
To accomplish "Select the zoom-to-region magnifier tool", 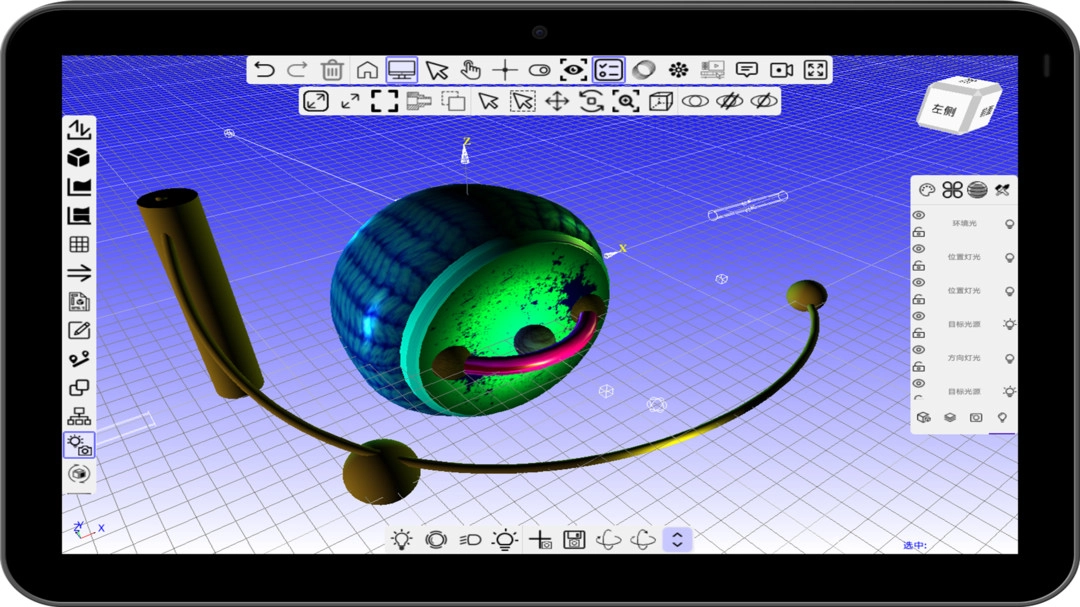I will pos(626,101).
